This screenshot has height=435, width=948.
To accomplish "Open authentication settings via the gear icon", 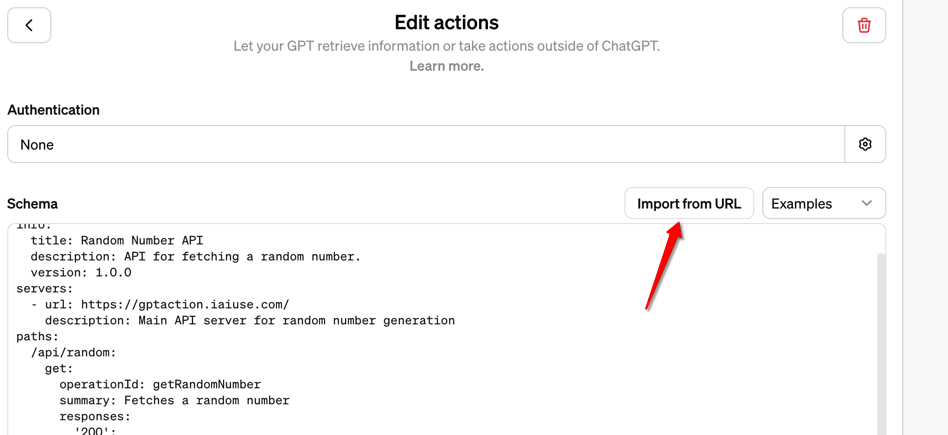I will [x=865, y=144].
